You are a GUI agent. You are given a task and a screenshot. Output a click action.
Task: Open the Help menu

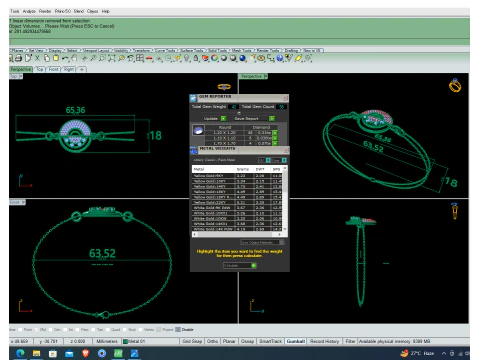(x=106, y=11)
